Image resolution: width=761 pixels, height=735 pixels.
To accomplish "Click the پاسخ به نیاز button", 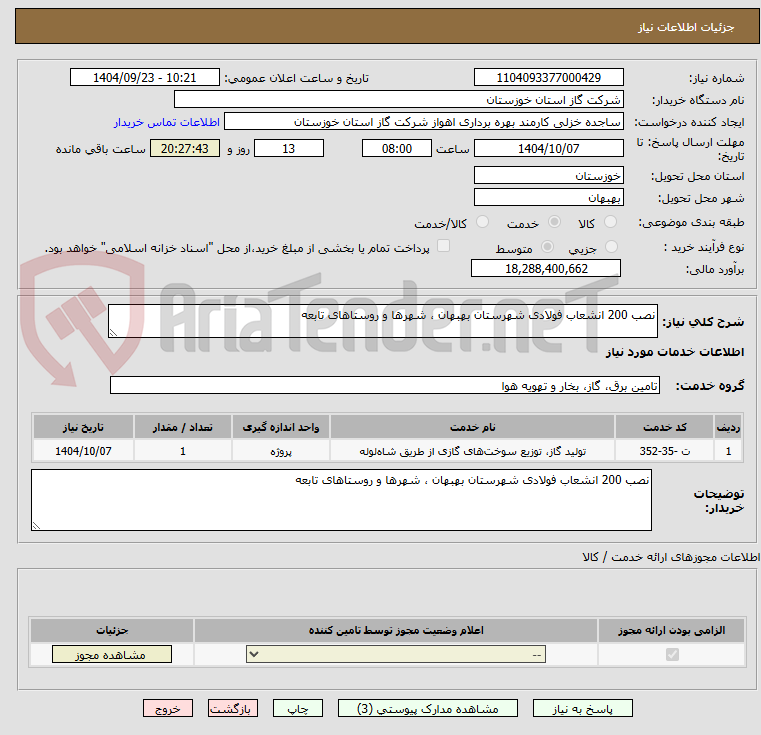I will coord(582,708).
